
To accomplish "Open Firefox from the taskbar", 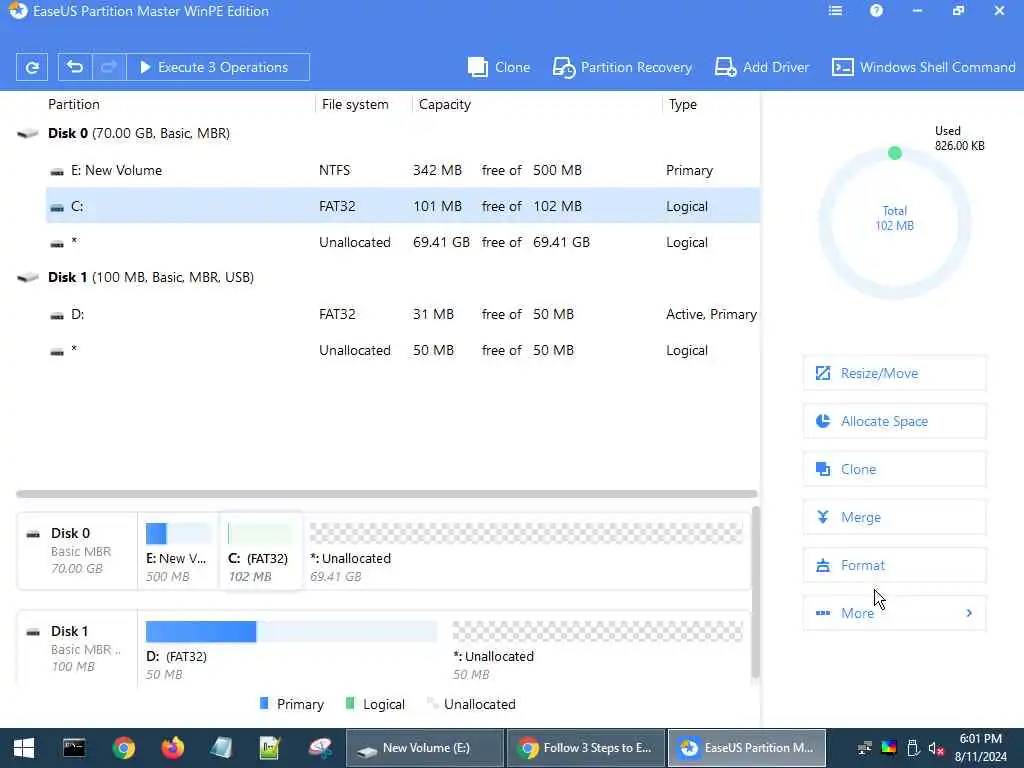I will pyautogui.click(x=172, y=748).
